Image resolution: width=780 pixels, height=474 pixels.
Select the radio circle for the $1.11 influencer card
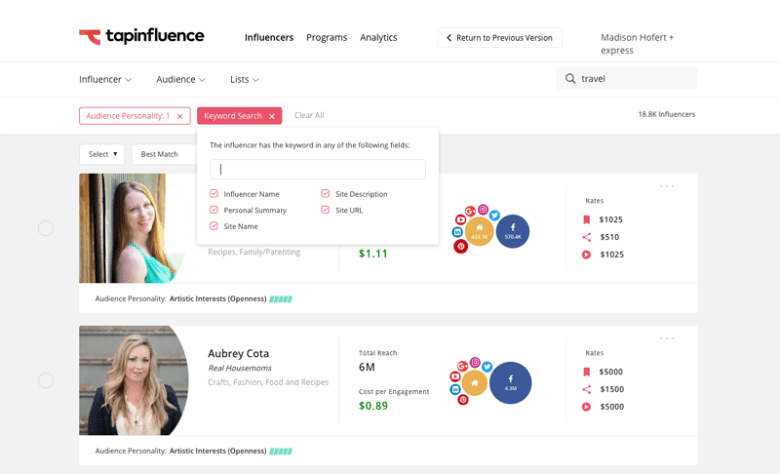point(46,228)
